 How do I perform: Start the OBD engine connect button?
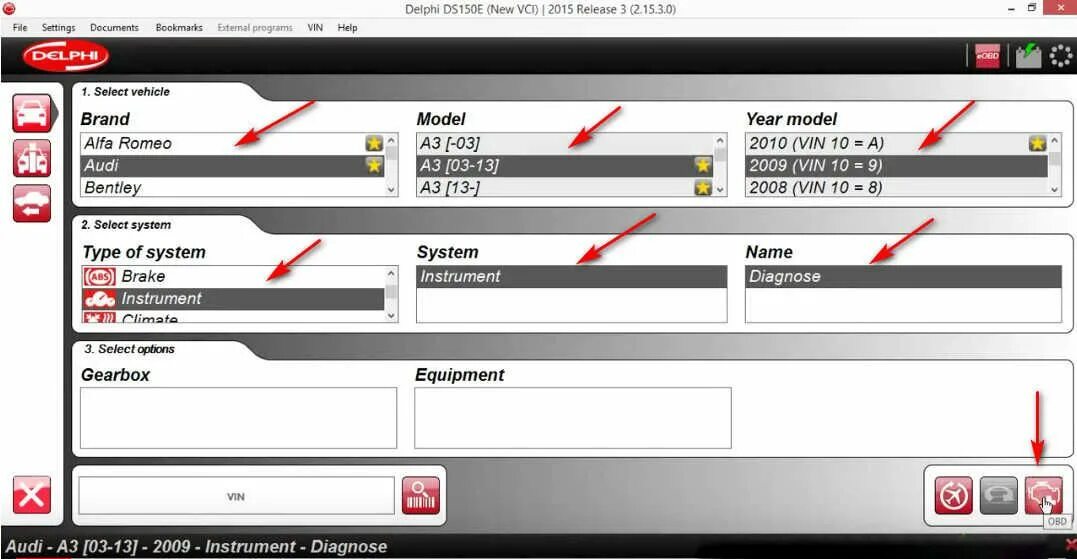[1043, 495]
